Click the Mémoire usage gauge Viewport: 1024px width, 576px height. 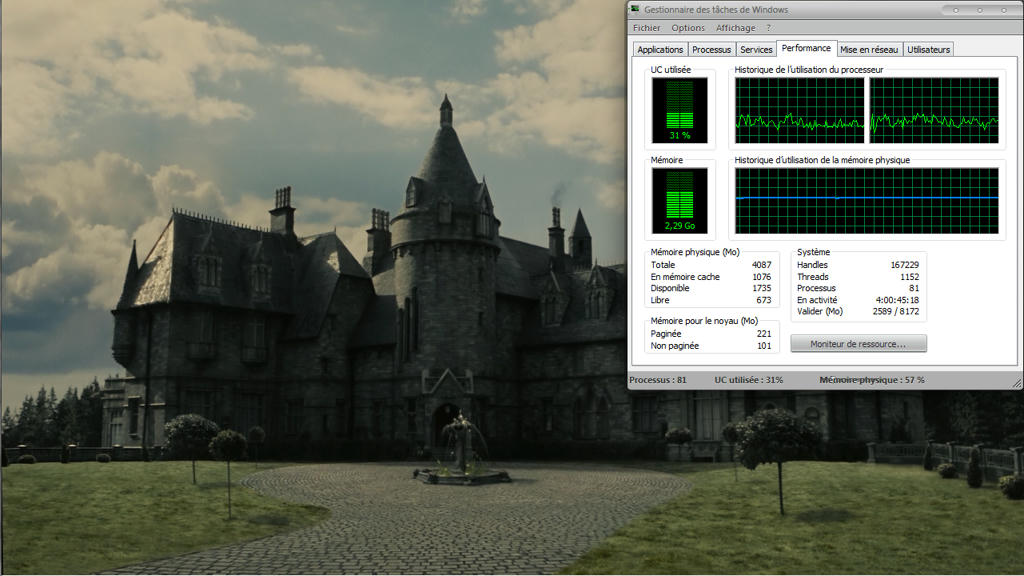pyautogui.click(x=679, y=200)
